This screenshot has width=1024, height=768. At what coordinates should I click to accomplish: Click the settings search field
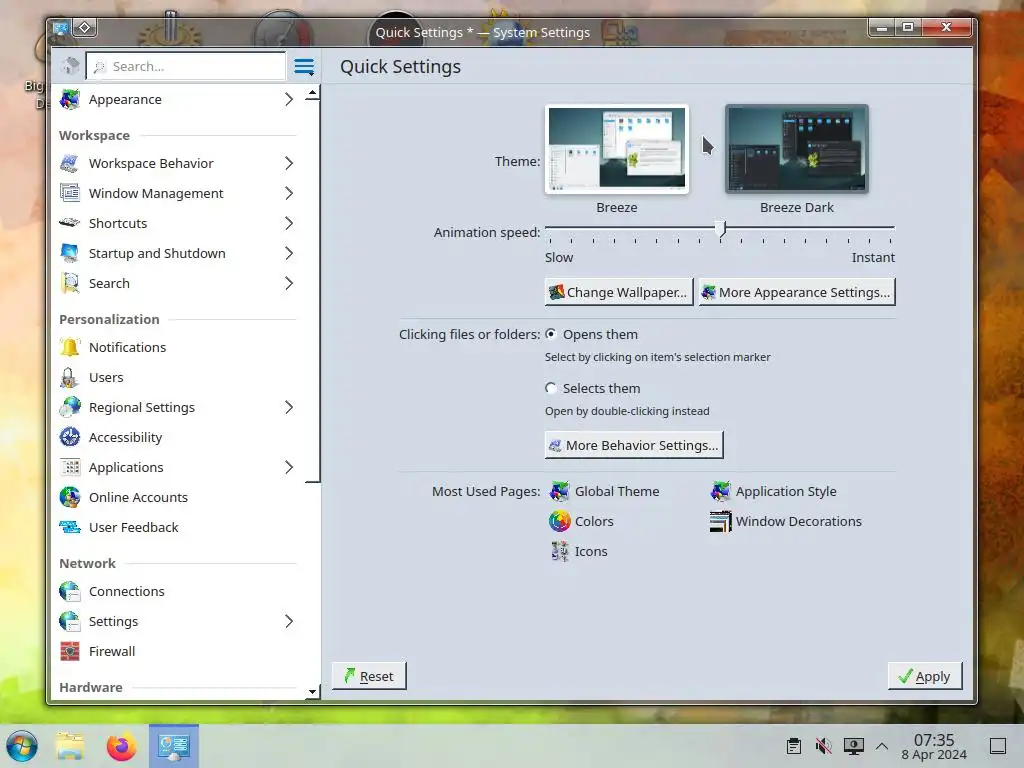point(186,66)
